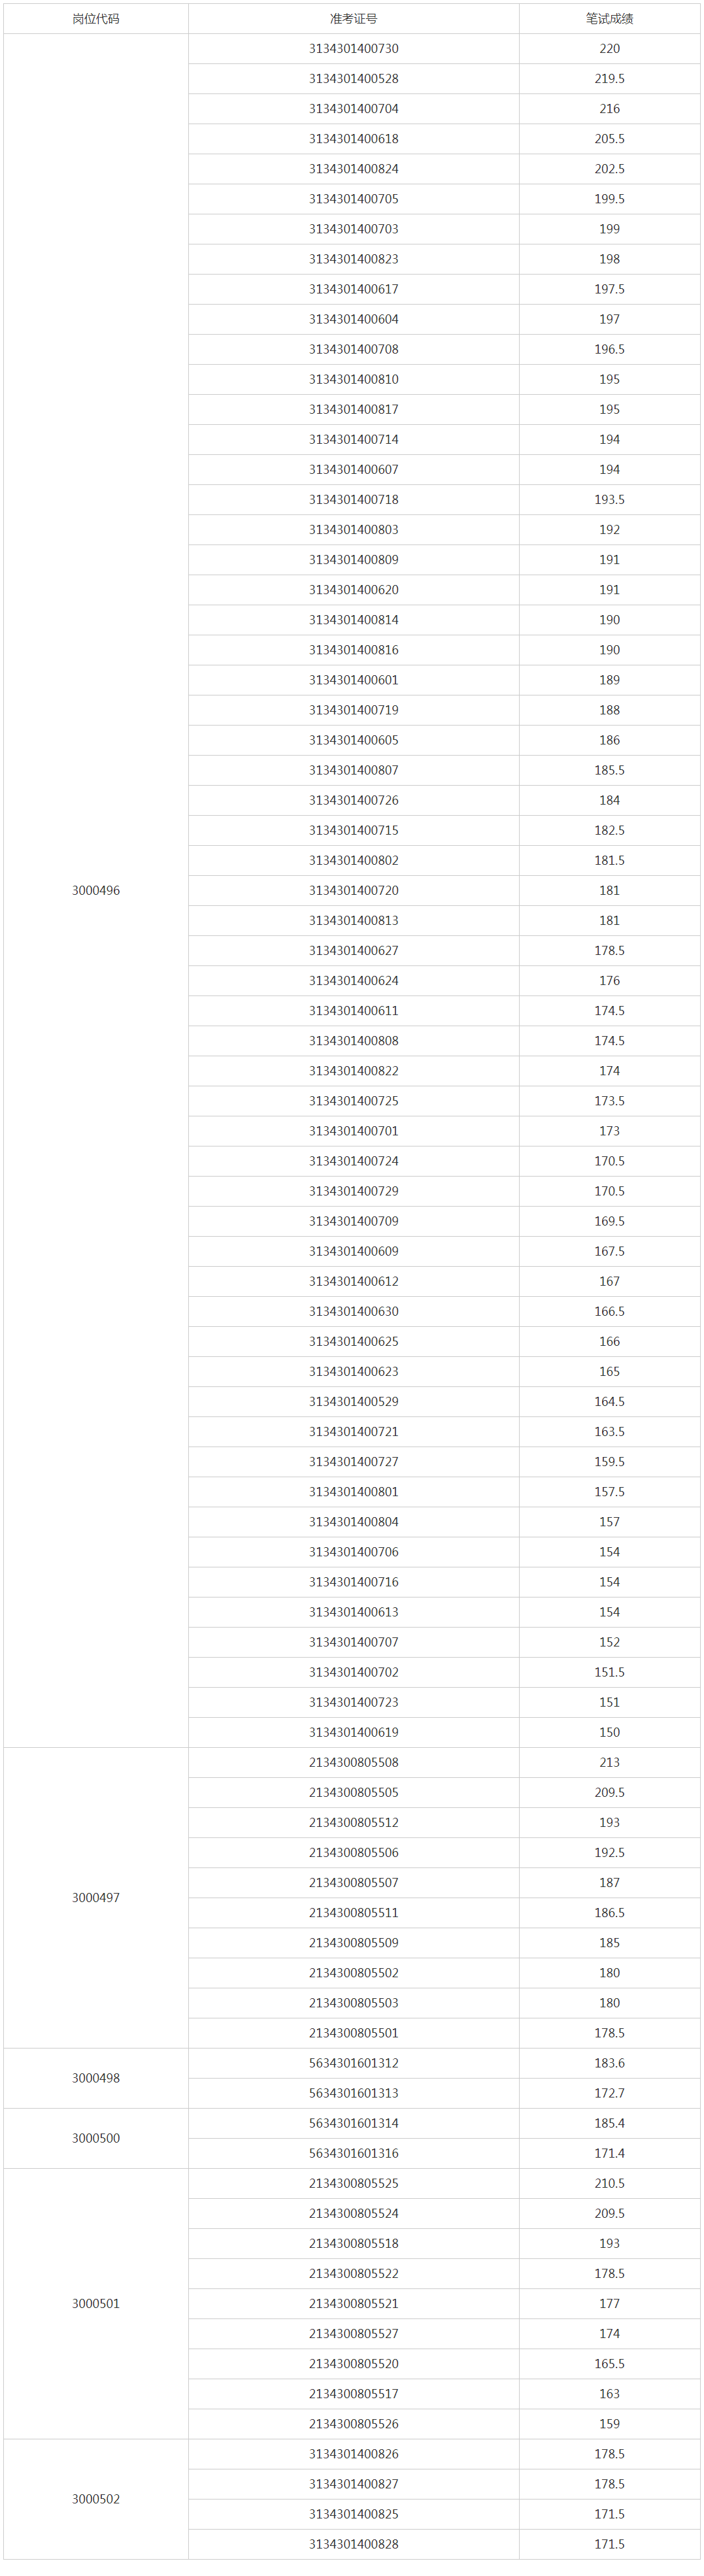The image size is (704, 2576).
Task: Click exam number 2134300805508
Action: tap(354, 1762)
